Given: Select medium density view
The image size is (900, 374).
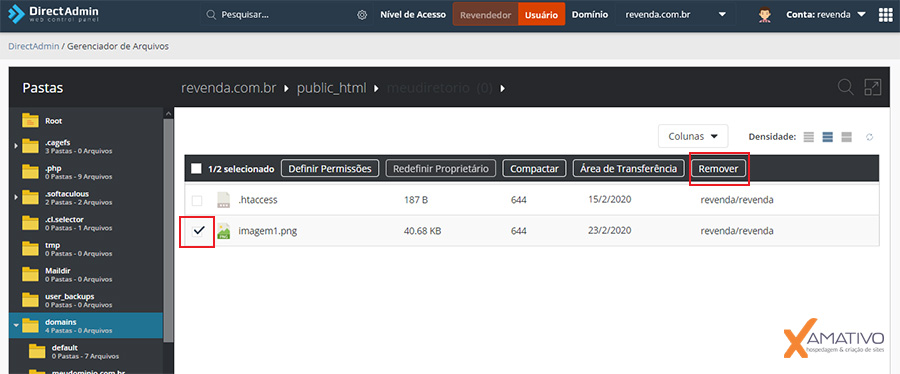Looking at the screenshot, I should pos(827,137).
